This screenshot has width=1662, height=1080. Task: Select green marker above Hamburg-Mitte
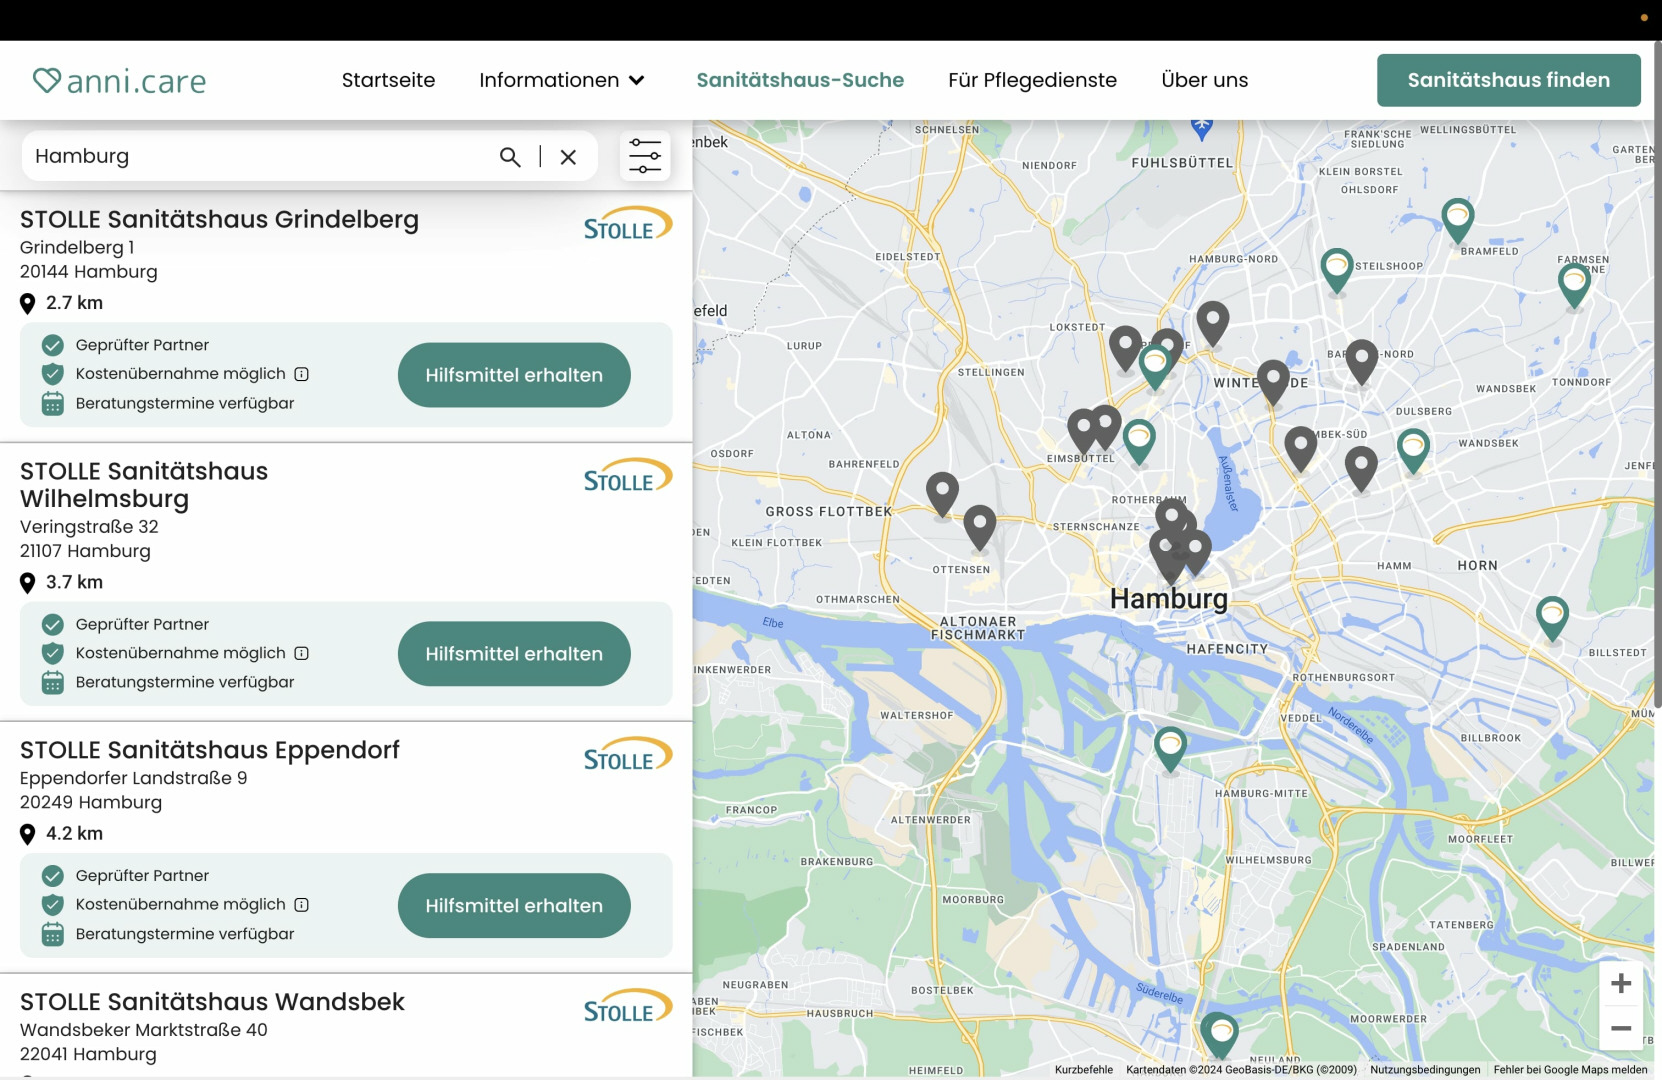1170,748
